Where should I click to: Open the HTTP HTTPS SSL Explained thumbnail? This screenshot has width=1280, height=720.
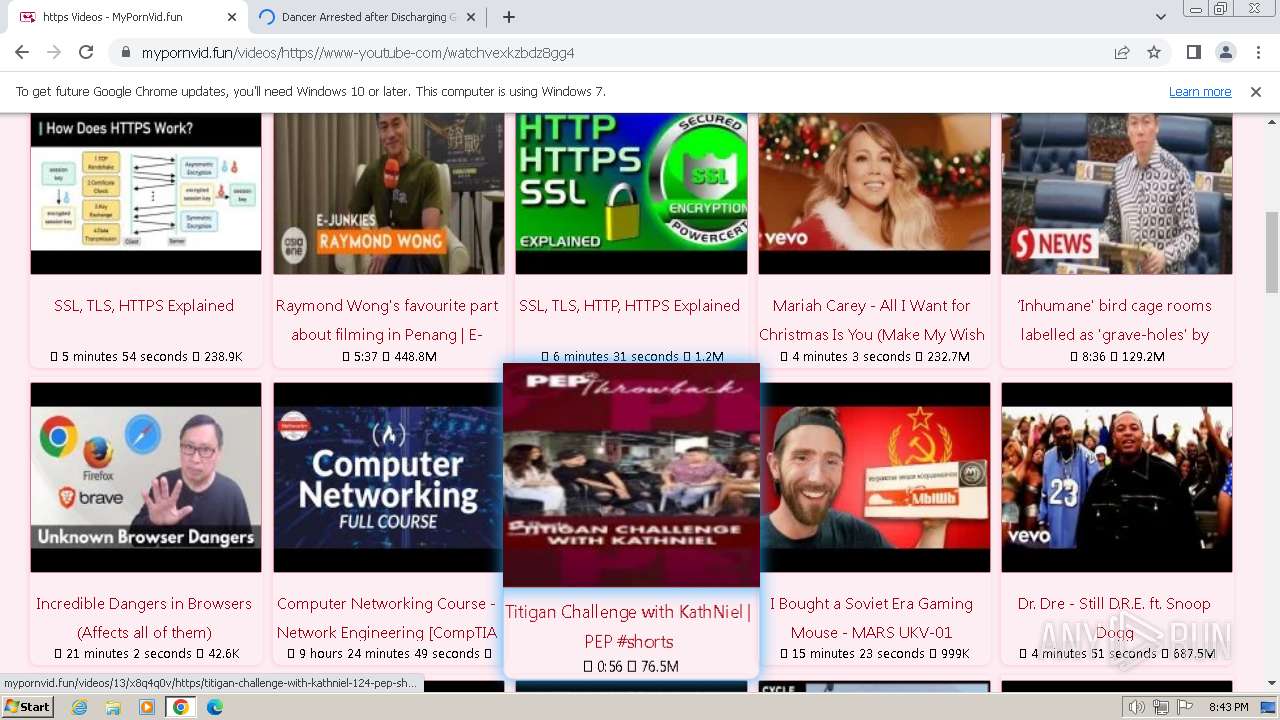tap(631, 193)
